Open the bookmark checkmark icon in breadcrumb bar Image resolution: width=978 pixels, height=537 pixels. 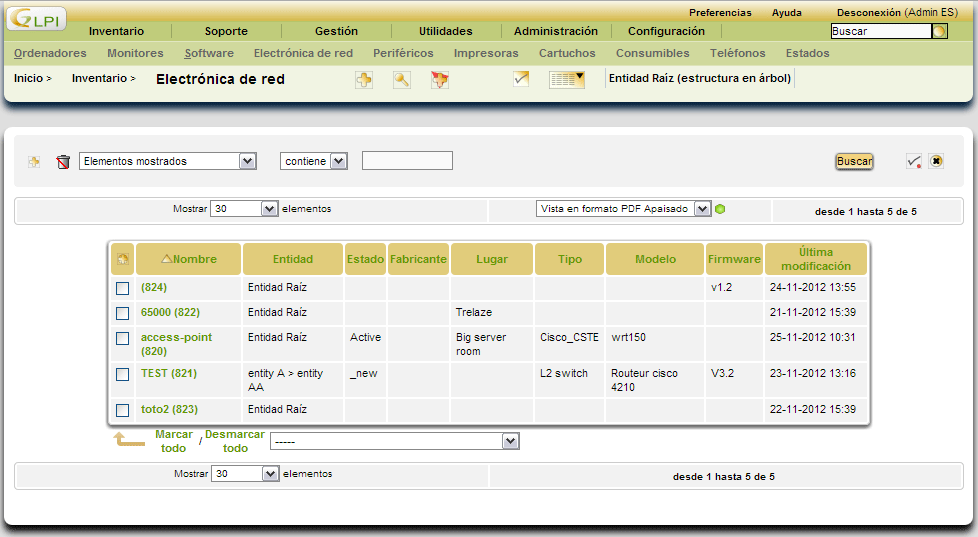coord(521,79)
